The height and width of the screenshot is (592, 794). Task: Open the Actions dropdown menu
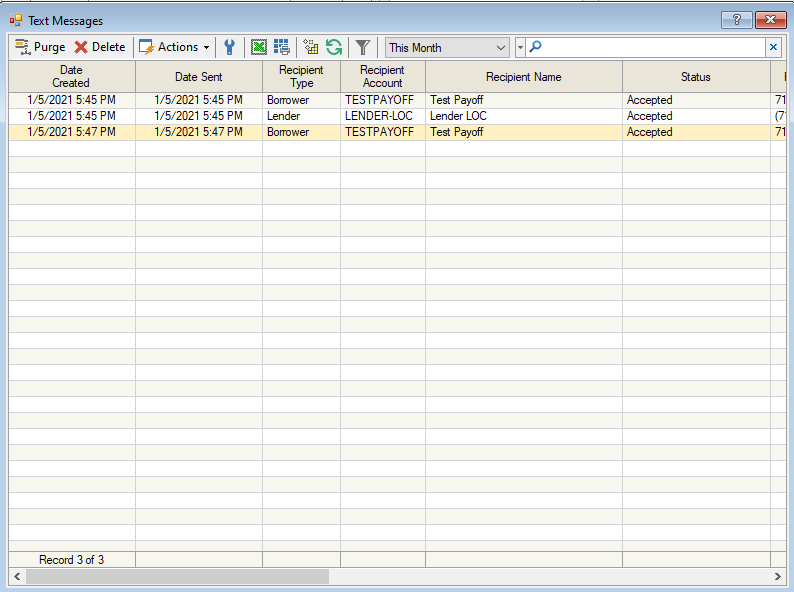pos(174,47)
